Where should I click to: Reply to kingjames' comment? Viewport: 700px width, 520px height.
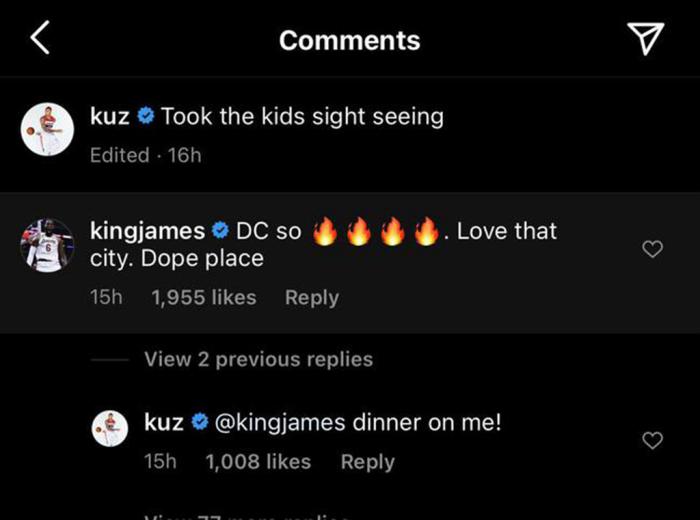(x=311, y=298)
